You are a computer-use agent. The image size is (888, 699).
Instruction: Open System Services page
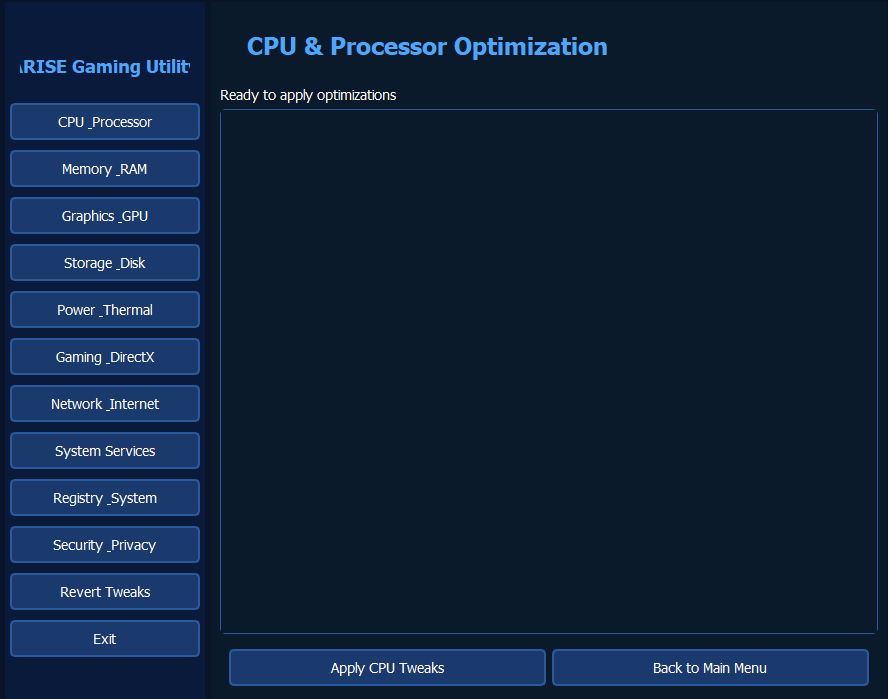105,451
